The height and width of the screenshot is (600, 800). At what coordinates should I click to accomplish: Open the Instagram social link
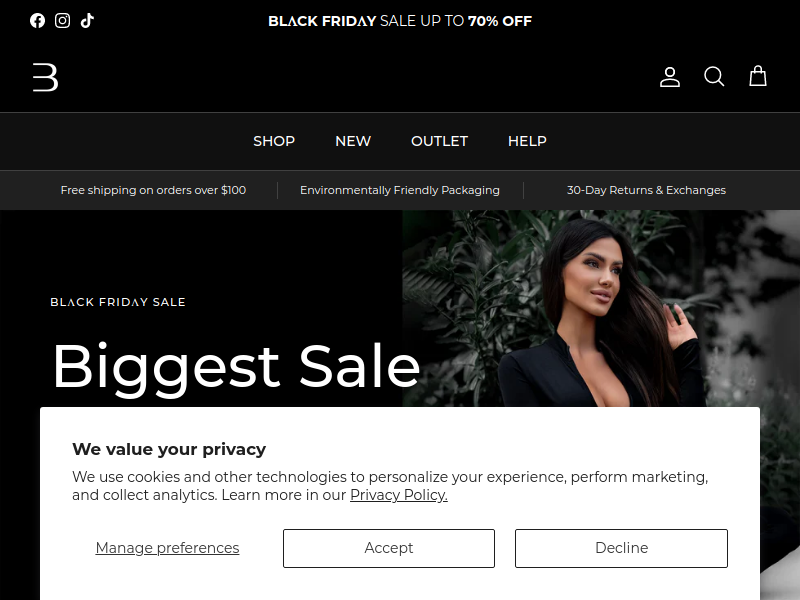[62, 20]
